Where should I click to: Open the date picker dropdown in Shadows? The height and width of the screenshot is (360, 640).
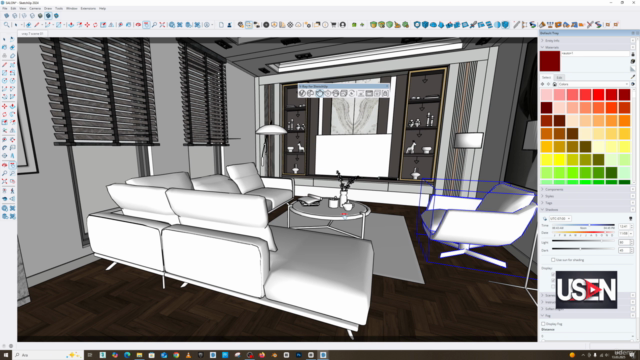click(x=631, y=233)
